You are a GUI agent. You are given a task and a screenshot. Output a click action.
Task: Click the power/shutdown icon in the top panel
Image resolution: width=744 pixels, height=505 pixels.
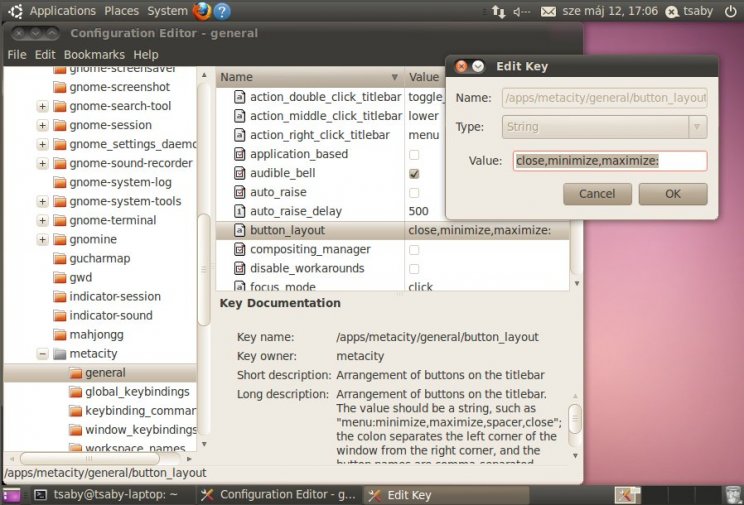point(731,11)
